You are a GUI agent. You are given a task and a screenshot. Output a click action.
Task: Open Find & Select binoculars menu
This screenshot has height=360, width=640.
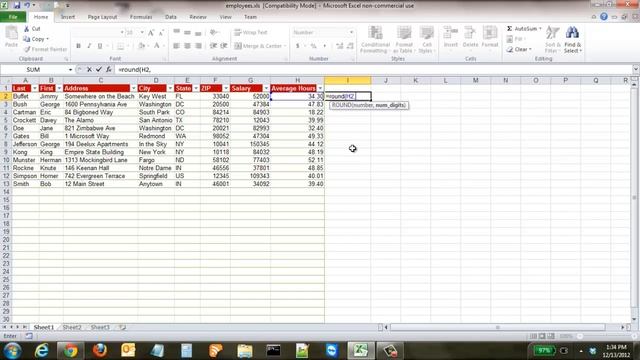coord(573,40)
